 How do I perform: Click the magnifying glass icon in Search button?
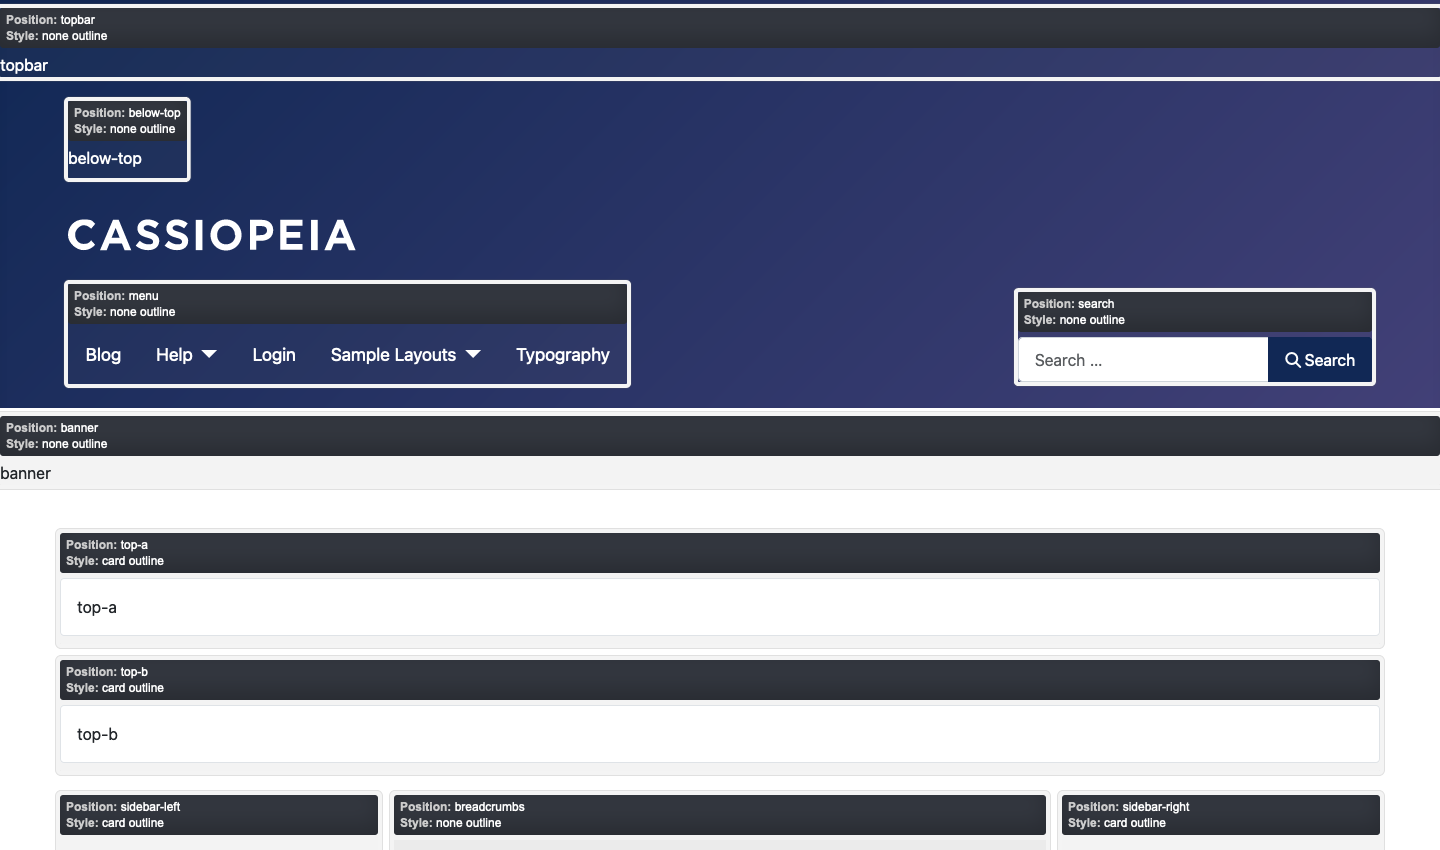pos(1293,360)
